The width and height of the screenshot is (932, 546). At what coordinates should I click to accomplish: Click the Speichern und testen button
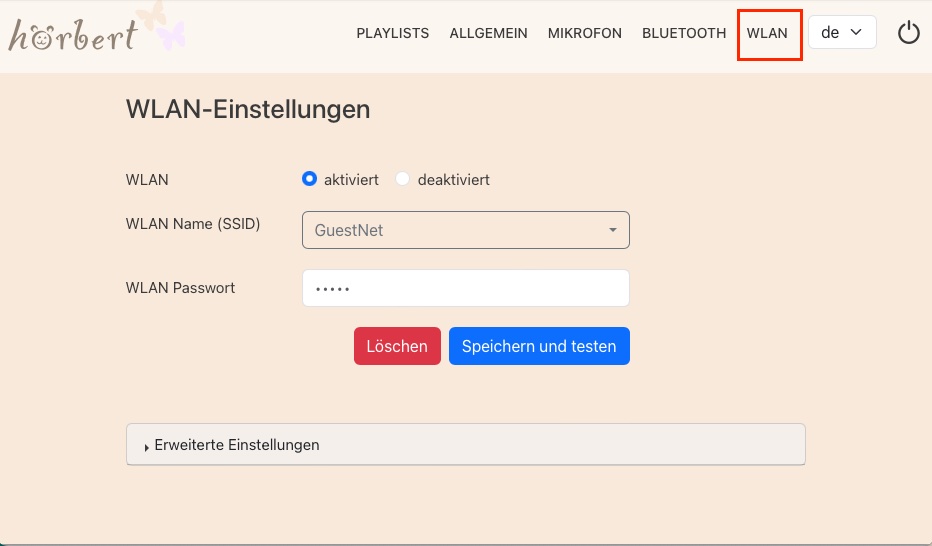pyautogui.click(x=539, y=347)
